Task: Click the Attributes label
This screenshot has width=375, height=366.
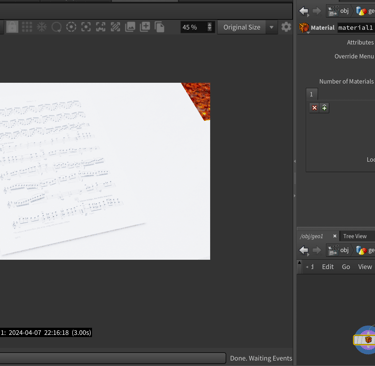Action: 360,42
